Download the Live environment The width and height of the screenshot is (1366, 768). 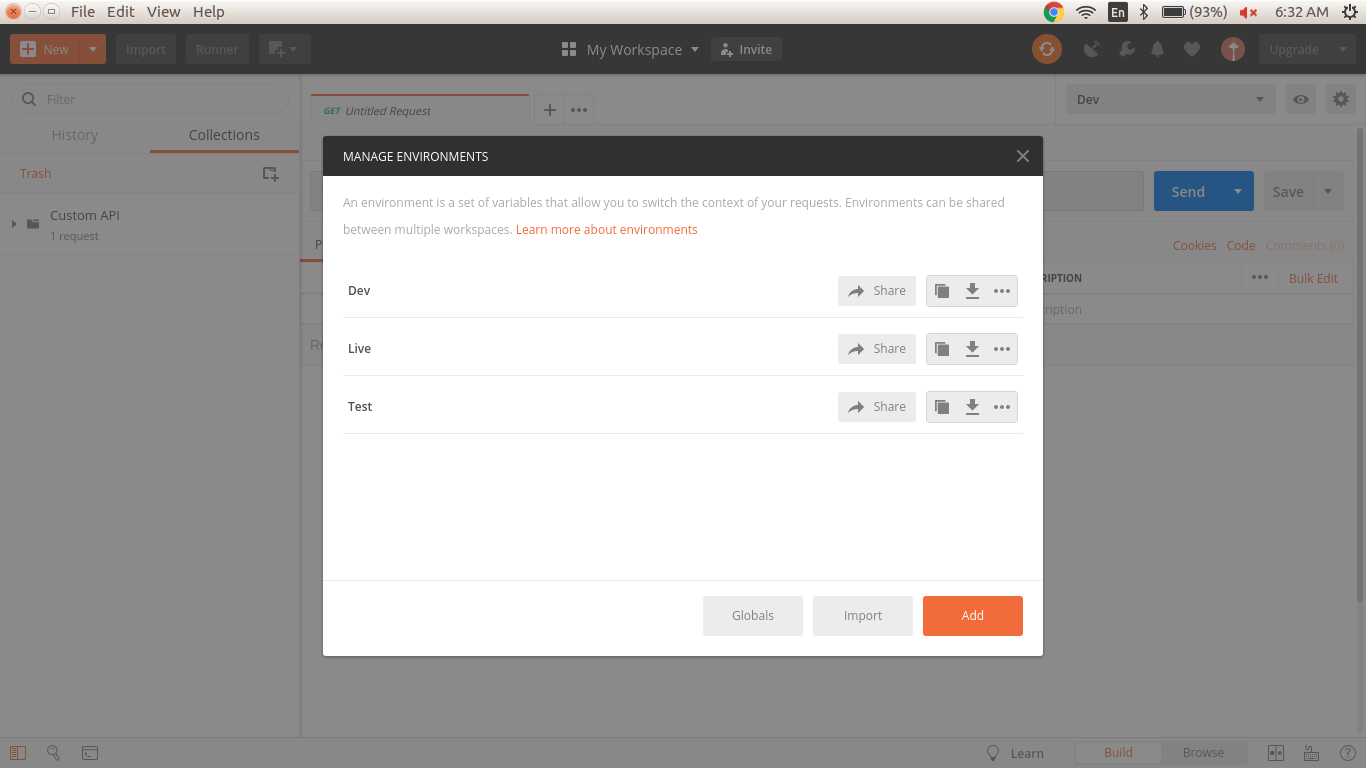pos(972,348)
